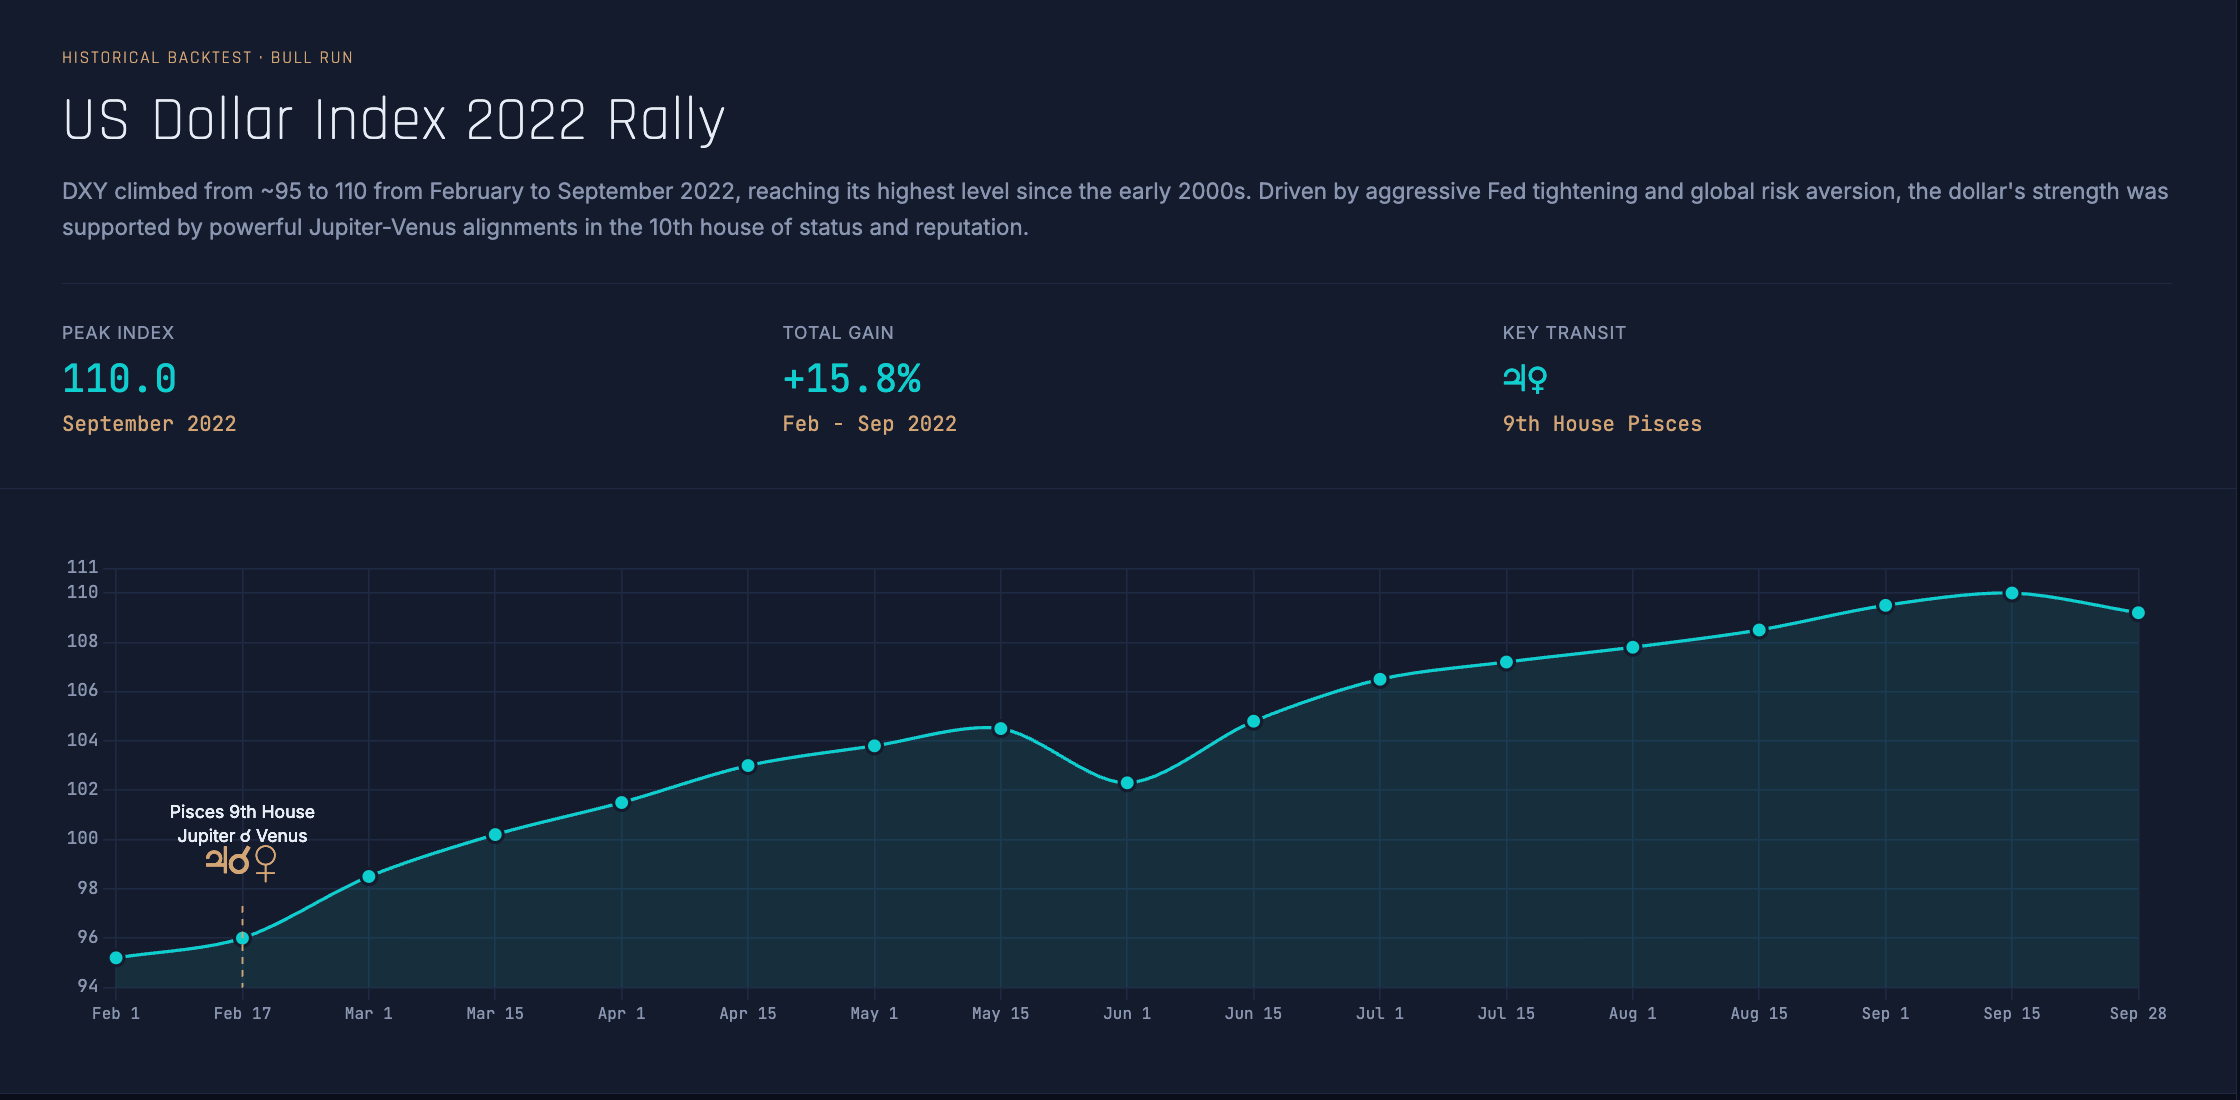2240x1100 pixels.
Task: Click the Feb 17 data point marker
Action: click(242, 938)
